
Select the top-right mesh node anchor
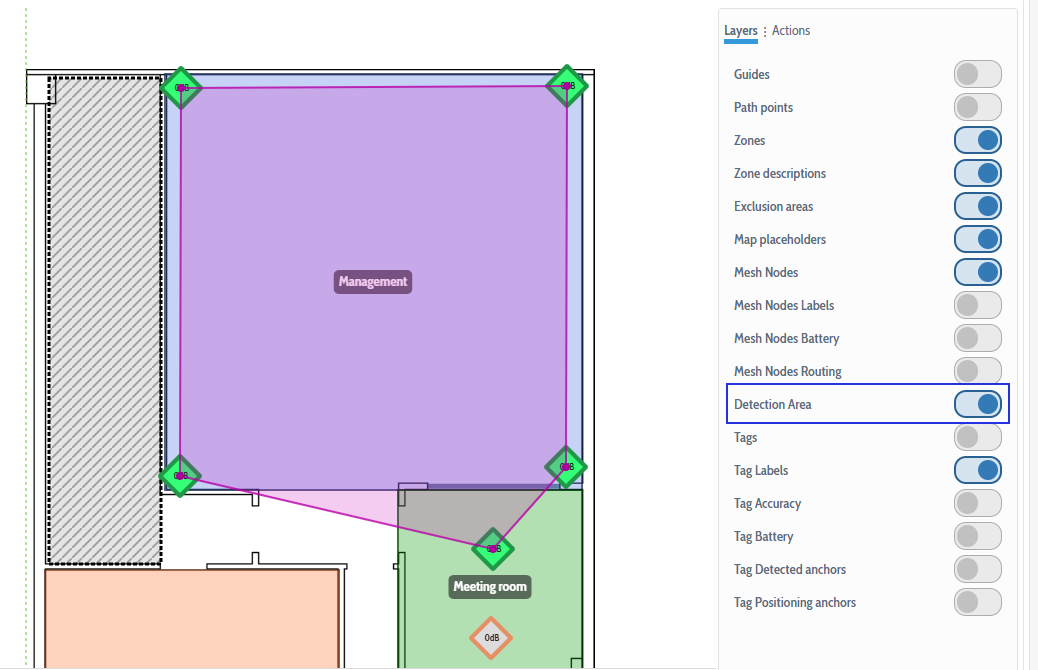[x=567, y=85]
